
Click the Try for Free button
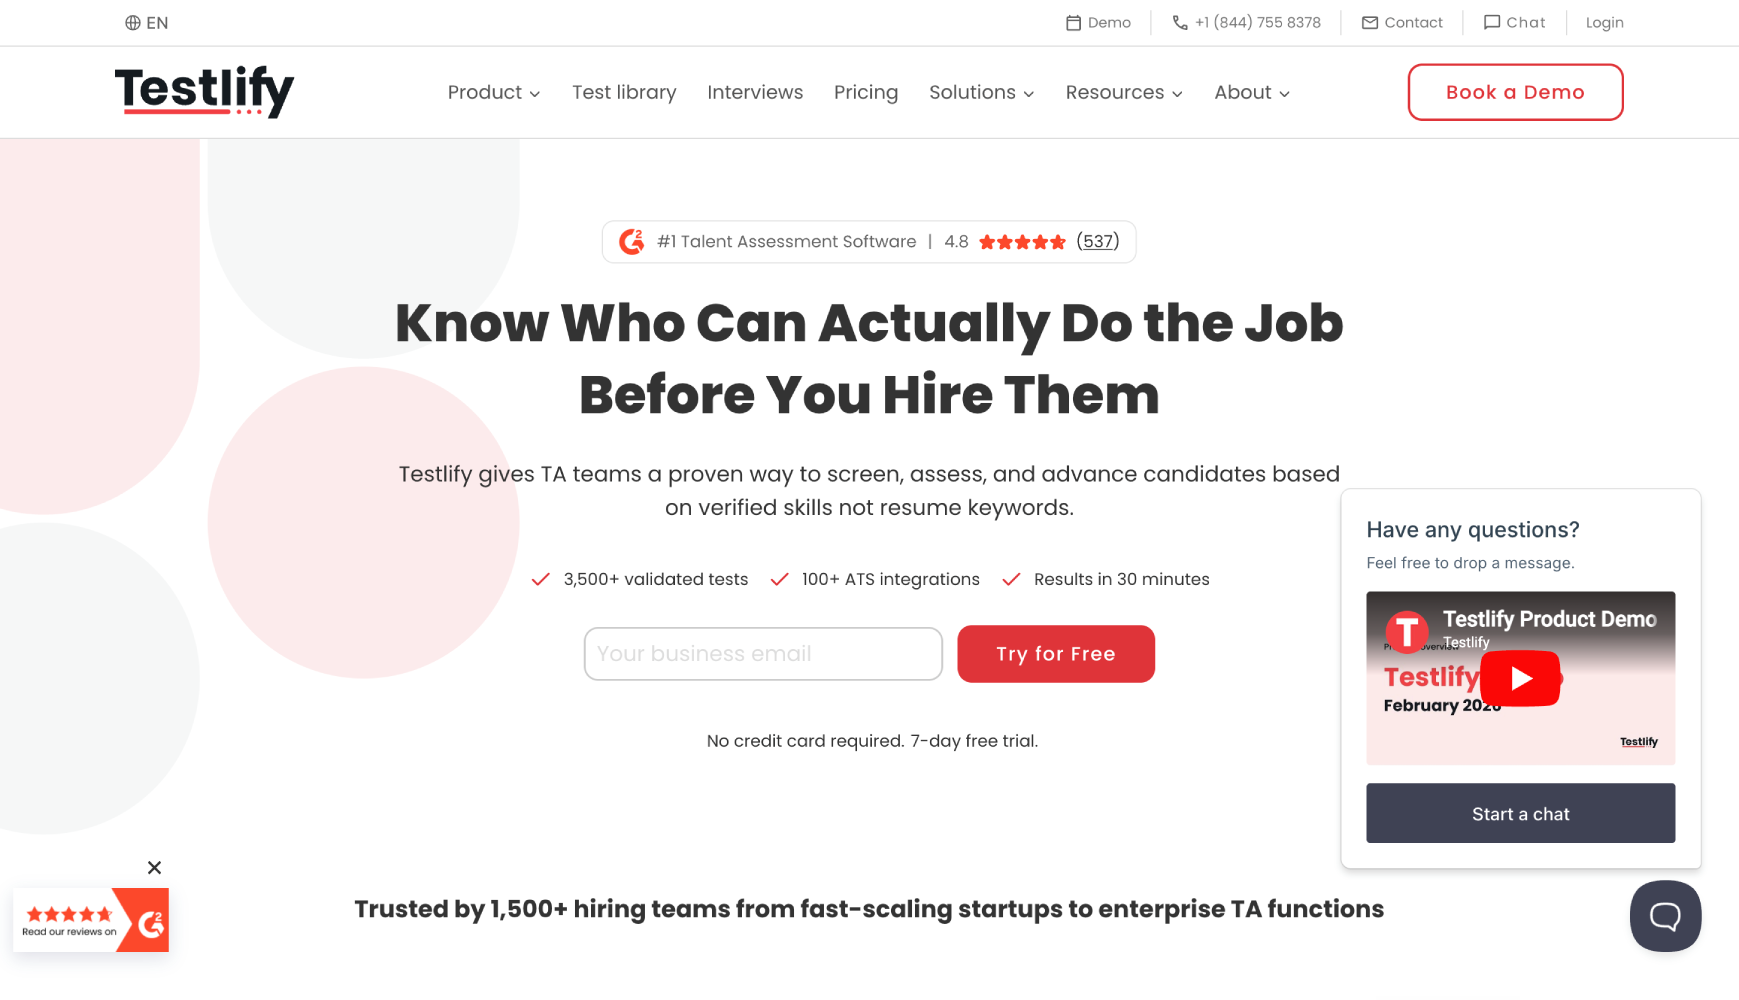[1056, 654]
